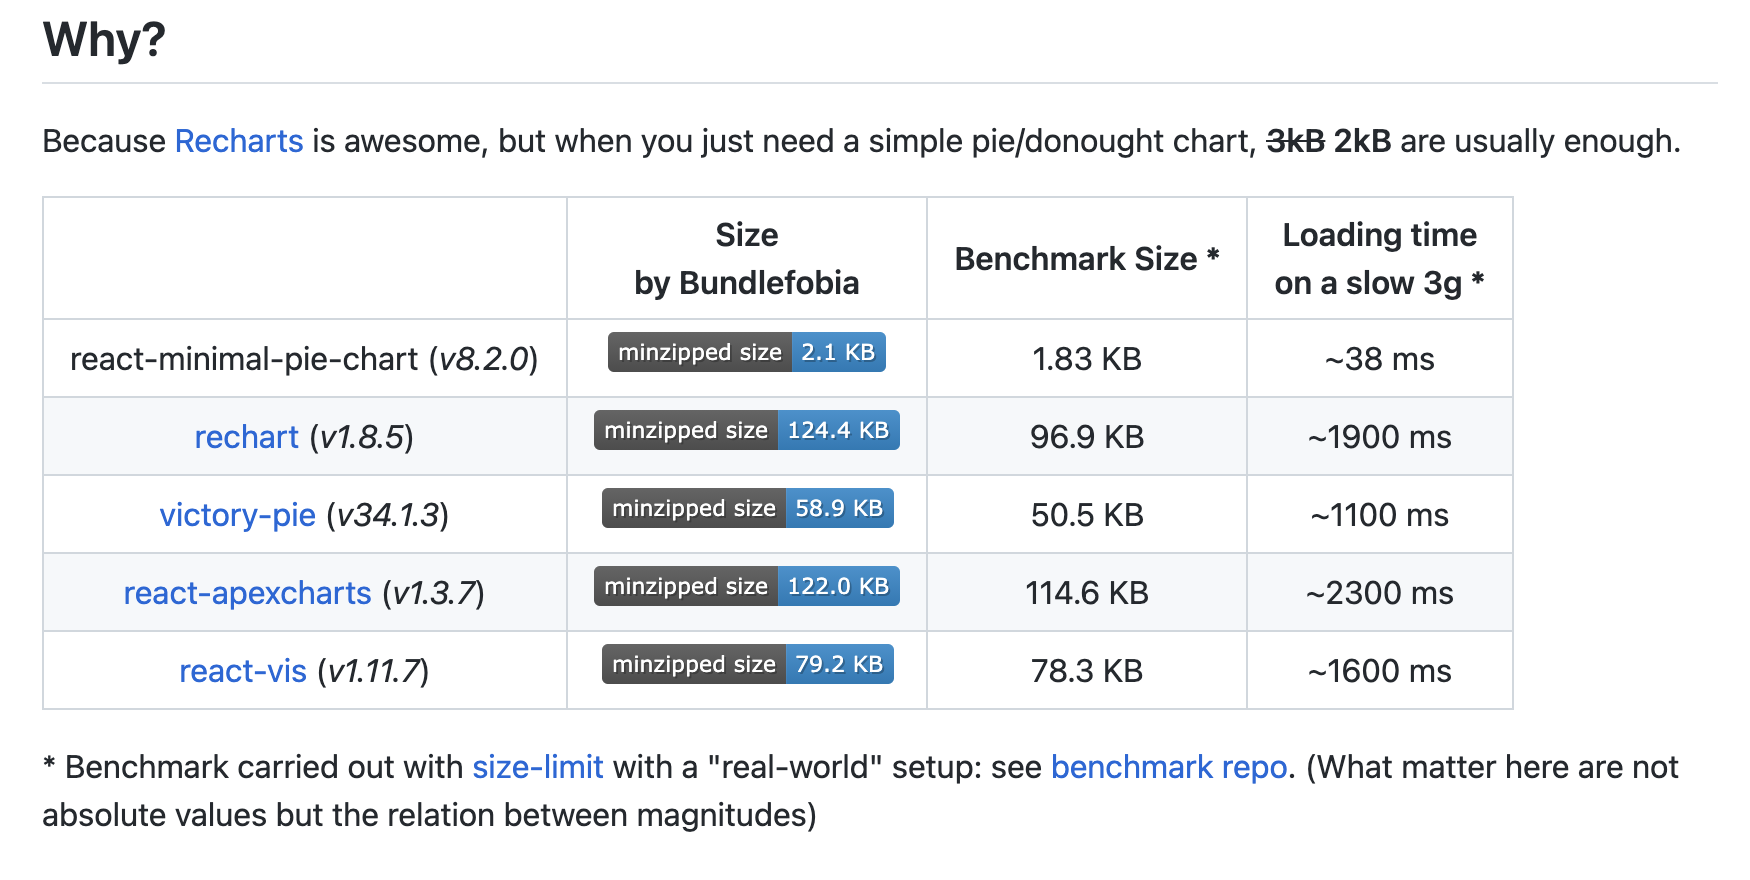The image size is (1750, 880).
Task: Click the struck-through 3kB text
Action: tap(1295, 141)
